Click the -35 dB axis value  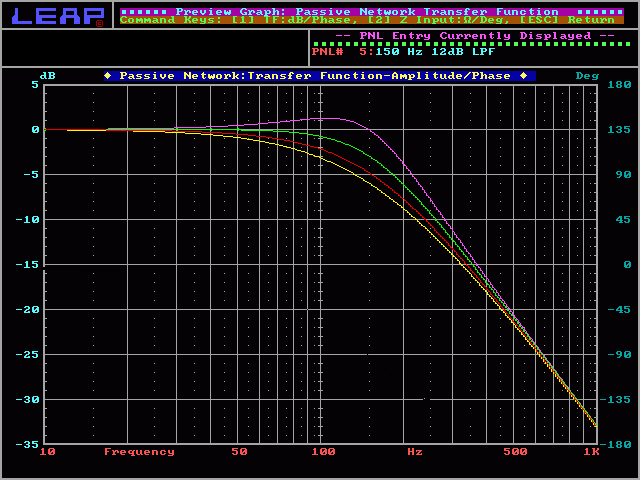pos(27,444)
